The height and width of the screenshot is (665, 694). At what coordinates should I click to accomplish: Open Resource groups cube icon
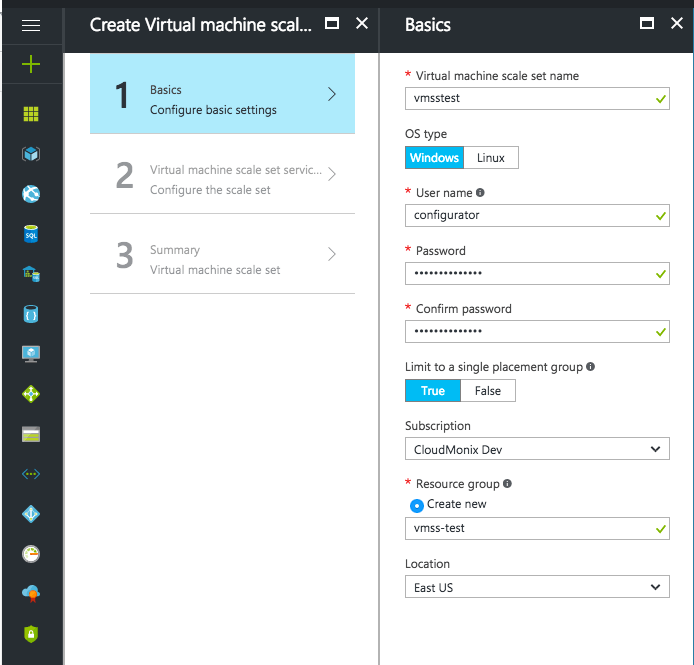pyautogui.click(x=31, y=154)
